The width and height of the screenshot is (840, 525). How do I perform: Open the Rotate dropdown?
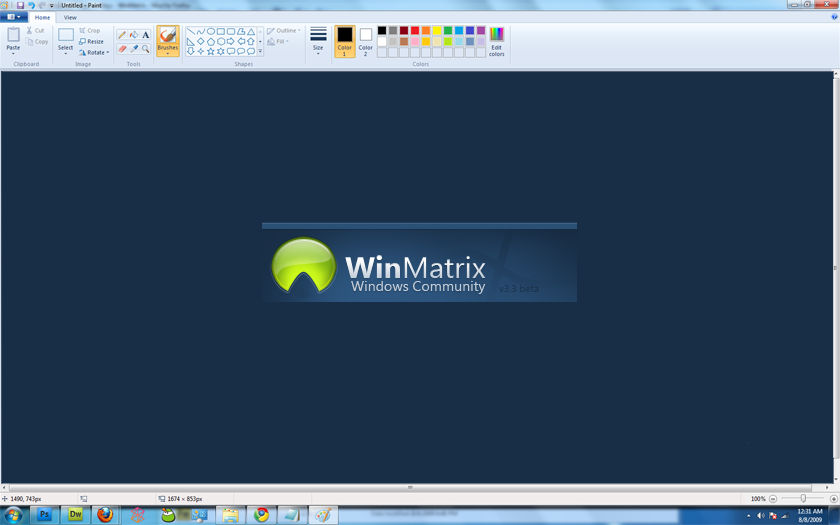click(94, 52)
